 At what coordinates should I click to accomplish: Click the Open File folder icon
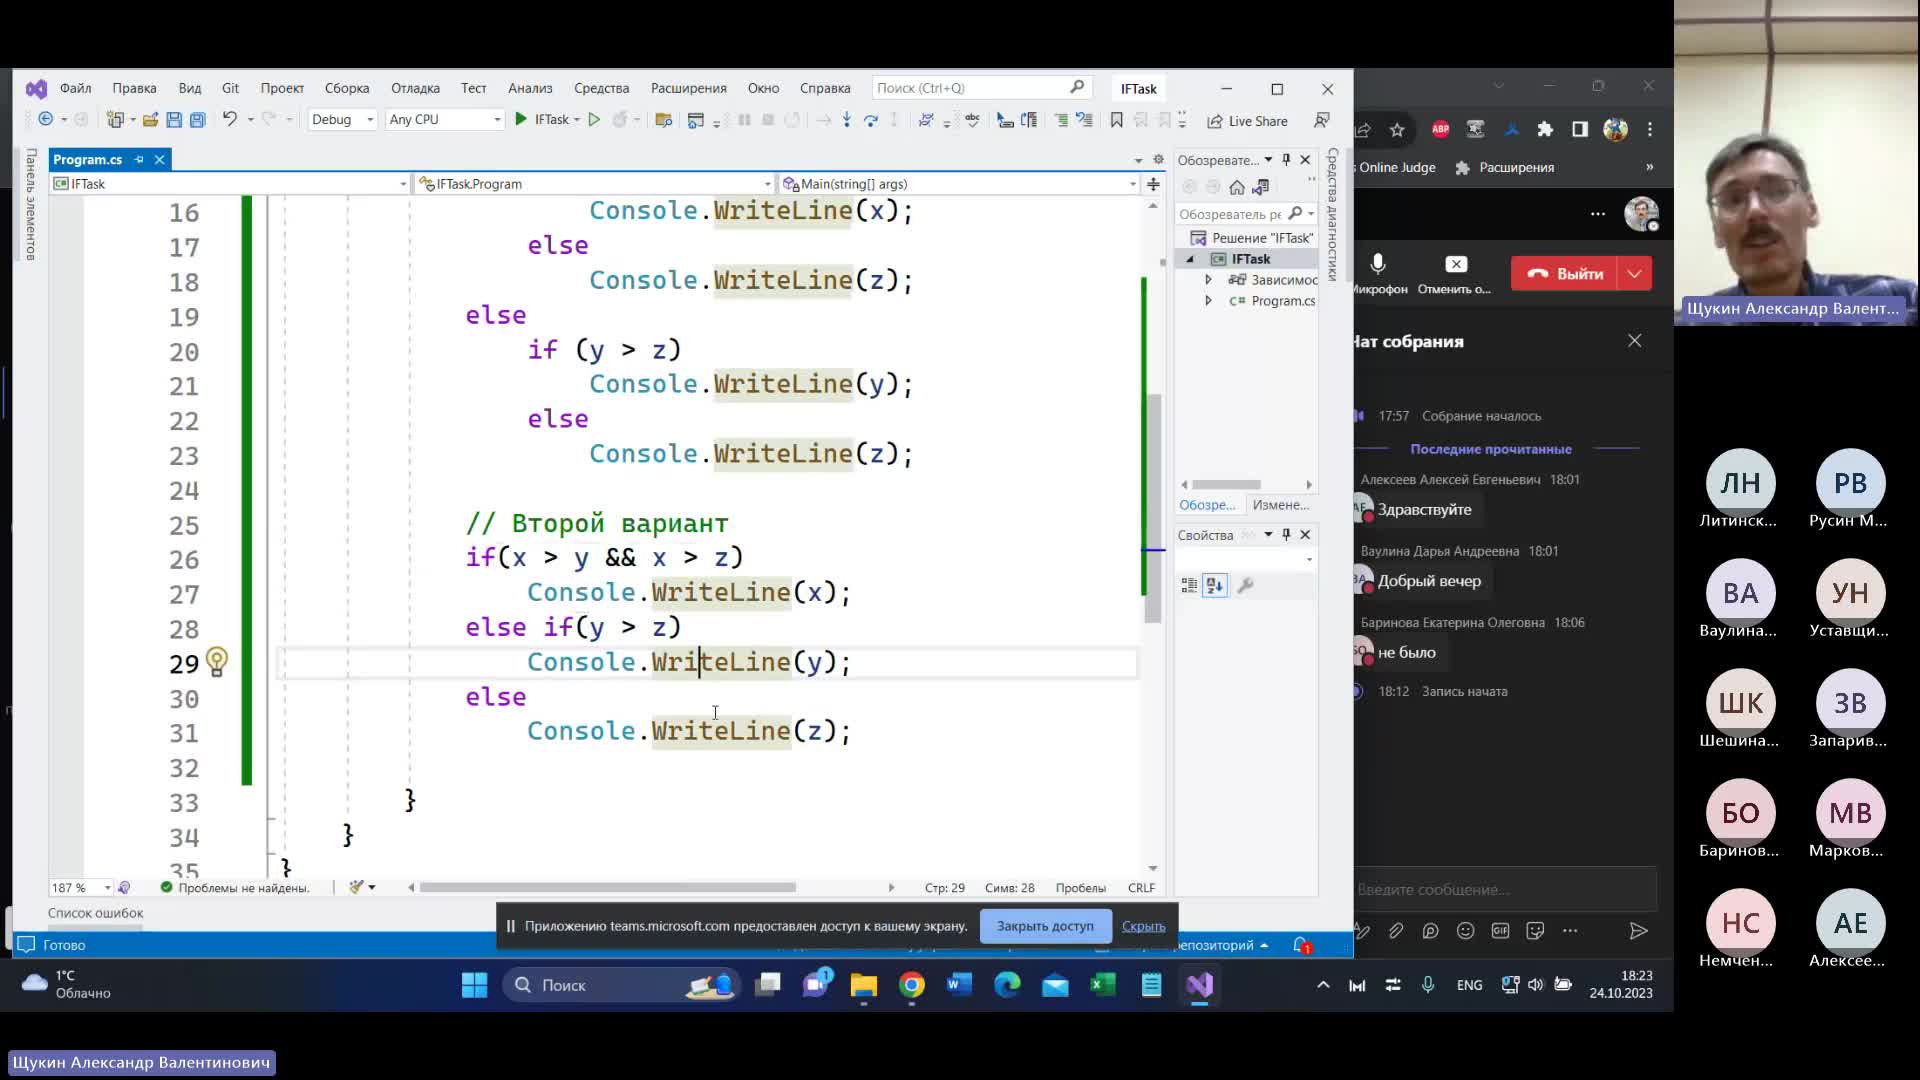pos(150,120)
